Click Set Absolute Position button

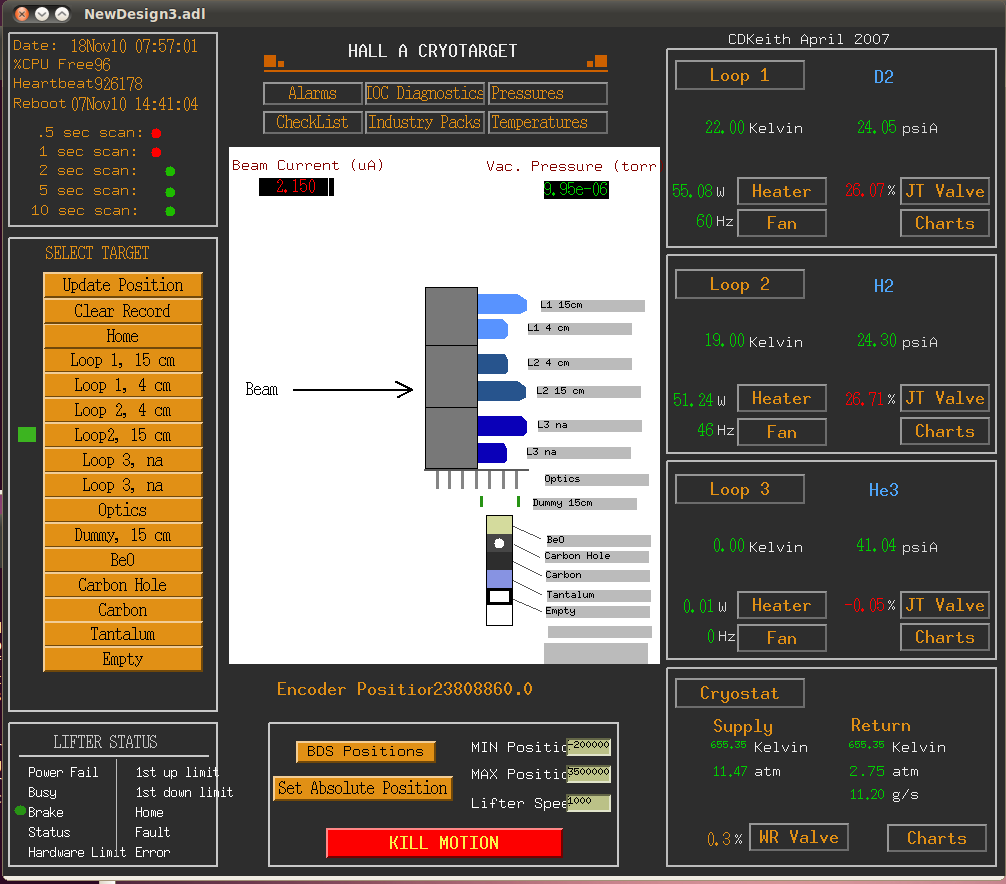[x=362, y=788]
